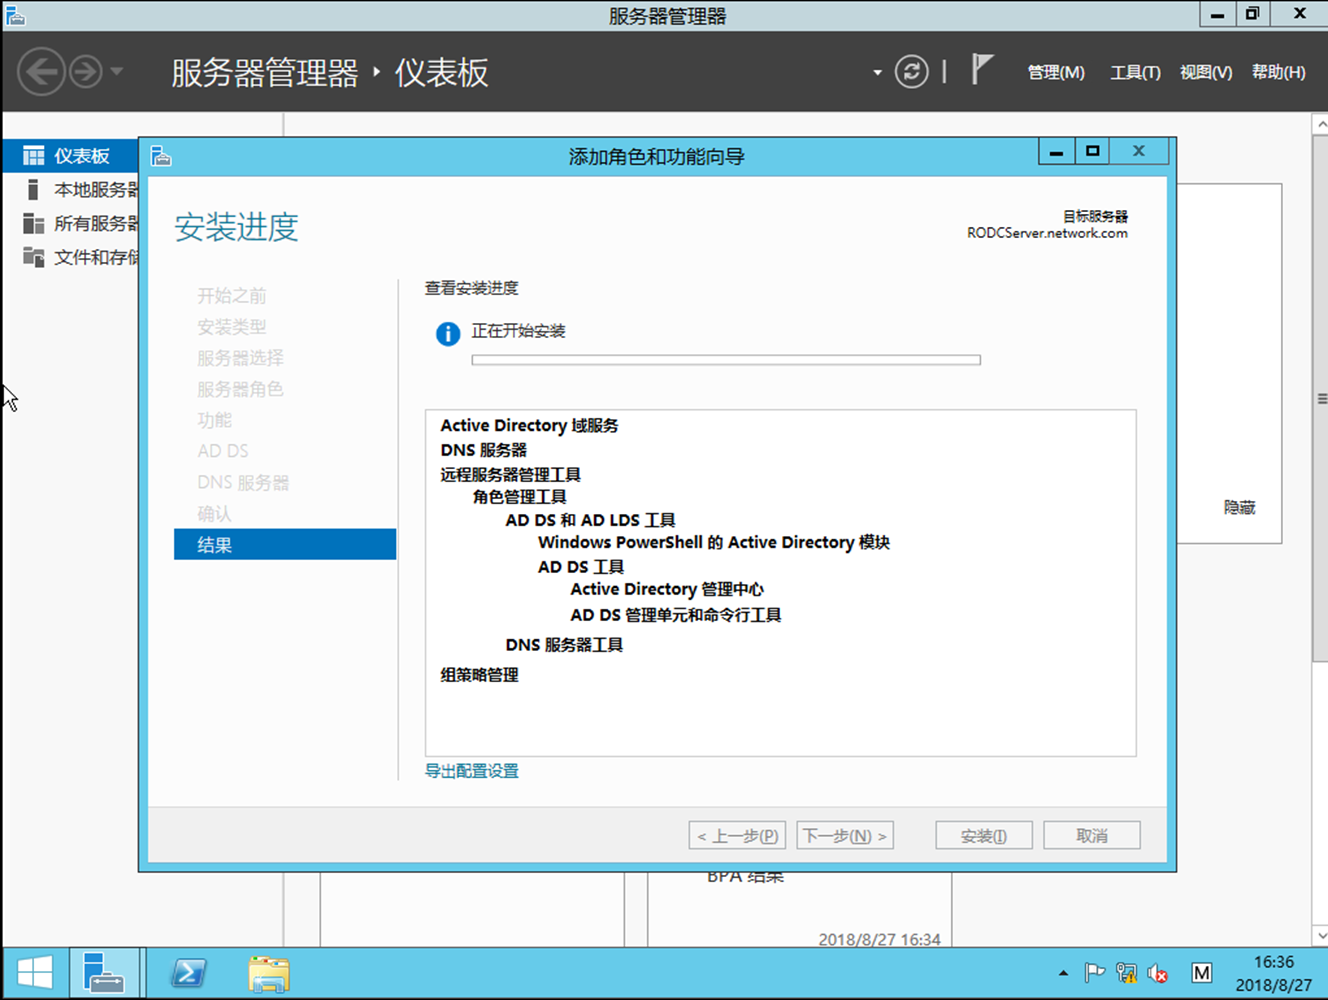Click the 仪表板 sidebar icon

pos(33,156)
